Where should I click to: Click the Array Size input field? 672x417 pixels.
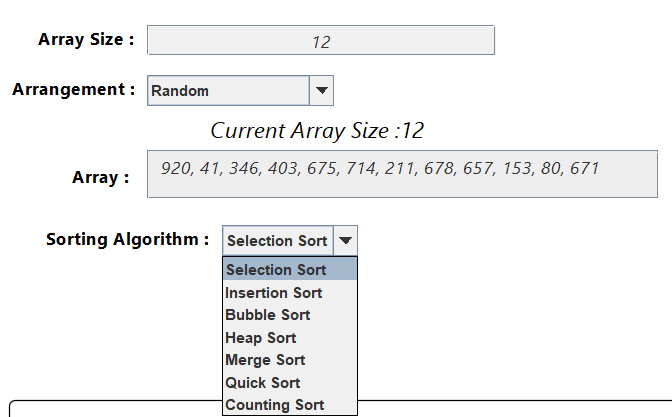tap(321, 40)
